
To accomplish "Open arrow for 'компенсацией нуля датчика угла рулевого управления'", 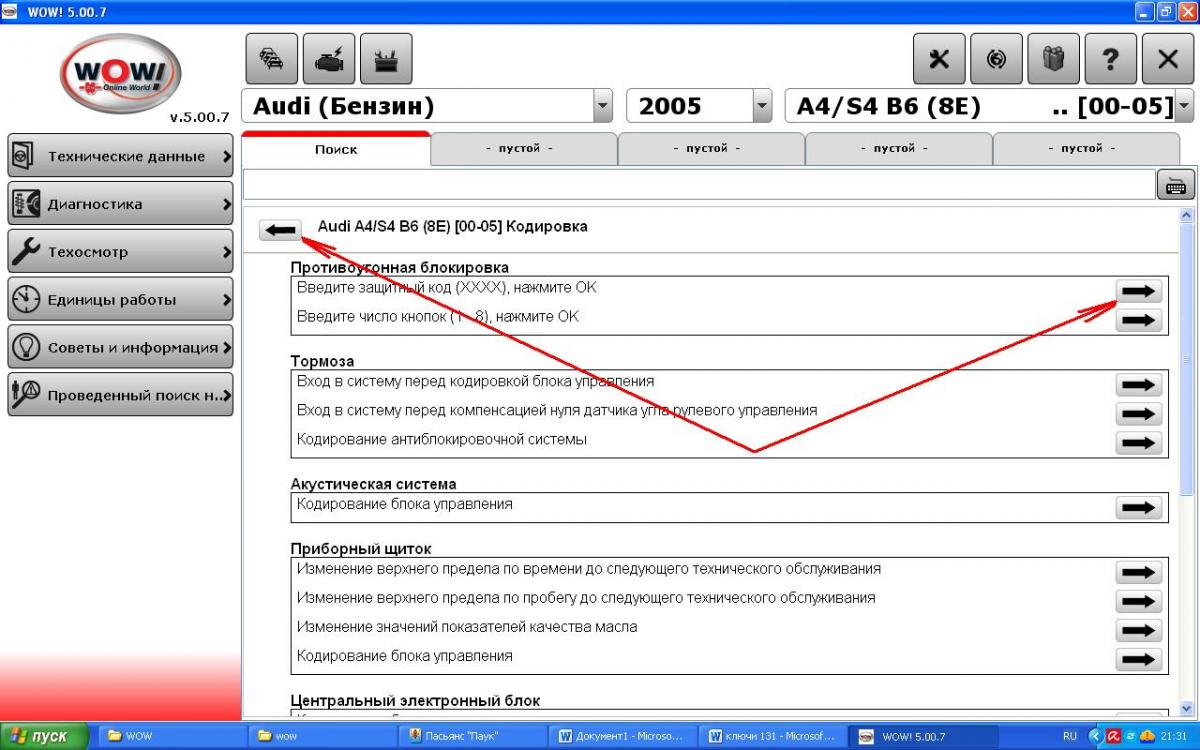I will tap(1138, 414).
